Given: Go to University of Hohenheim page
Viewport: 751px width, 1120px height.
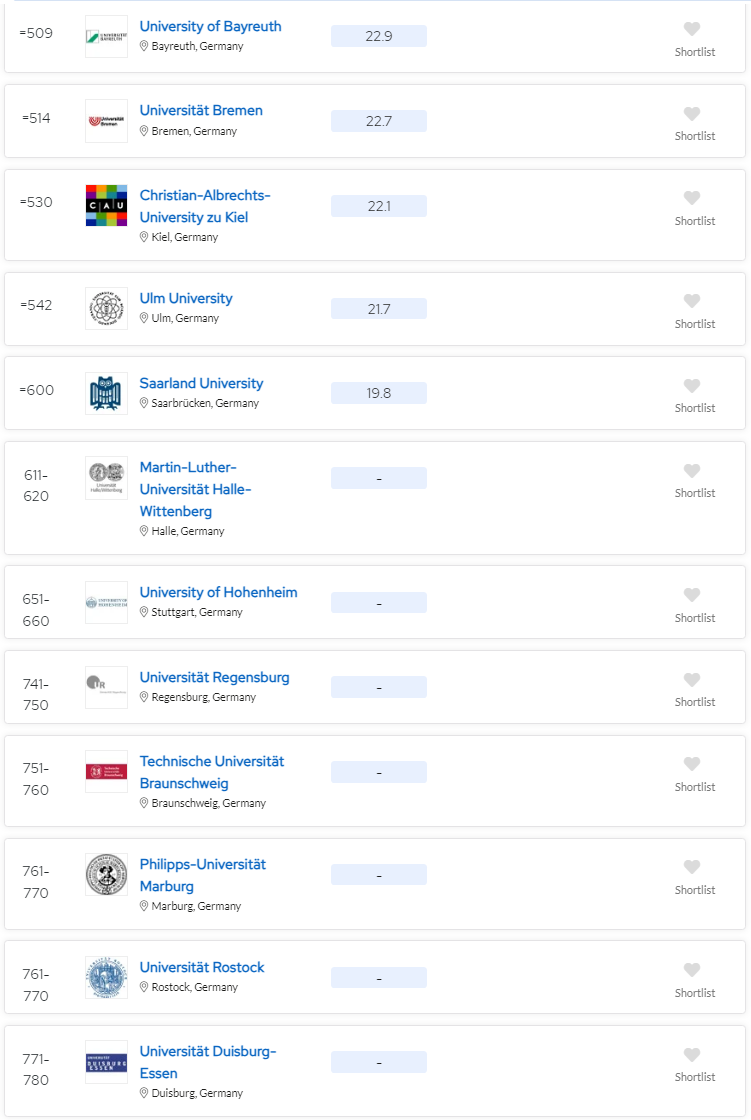Looking at the screenshot, I should coord(218,592).
